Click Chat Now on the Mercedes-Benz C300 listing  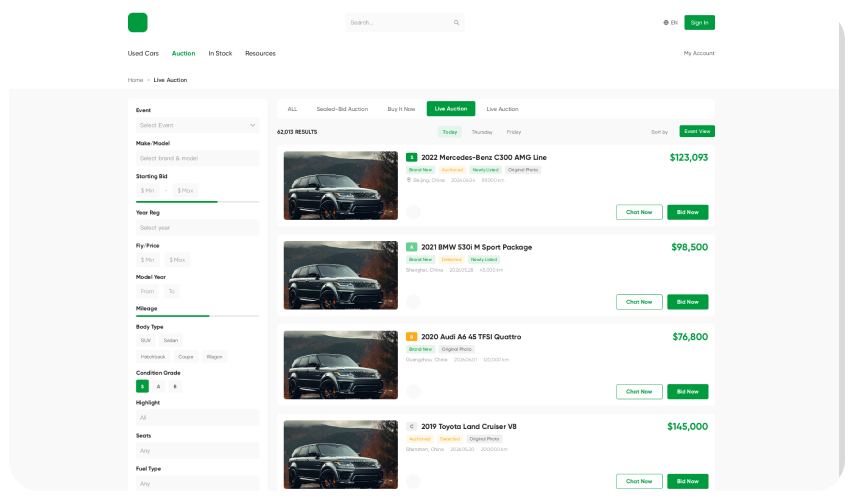639,212
